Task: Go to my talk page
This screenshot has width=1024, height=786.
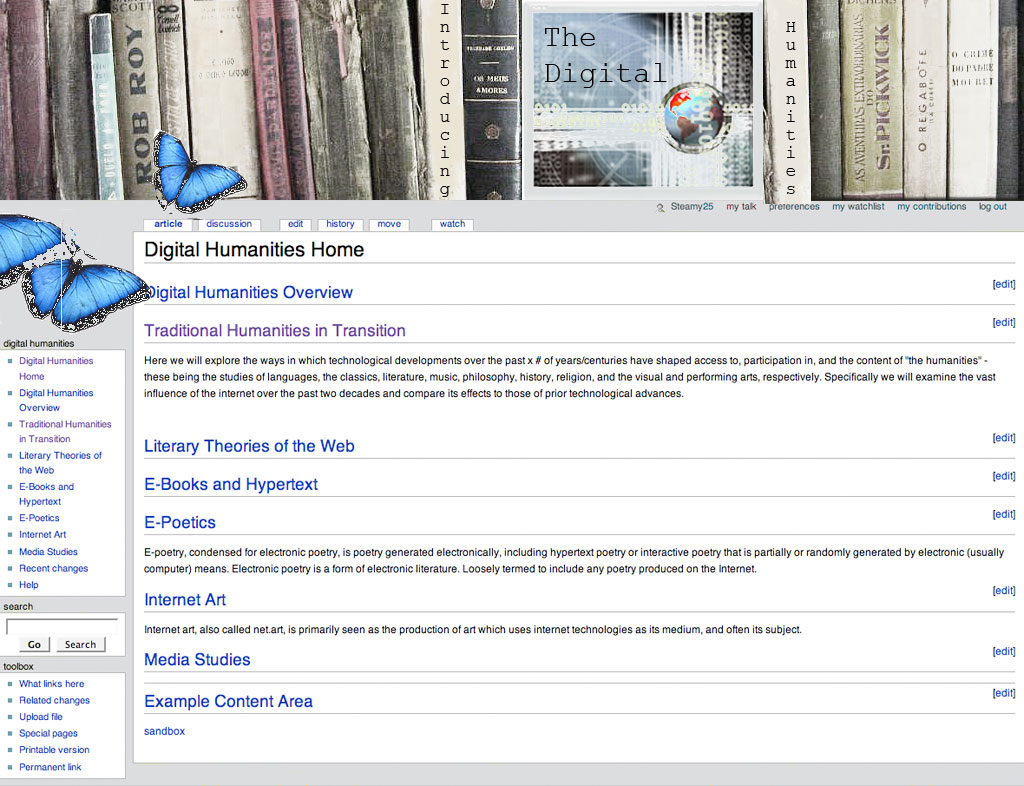Action: [x=741, y=206]
